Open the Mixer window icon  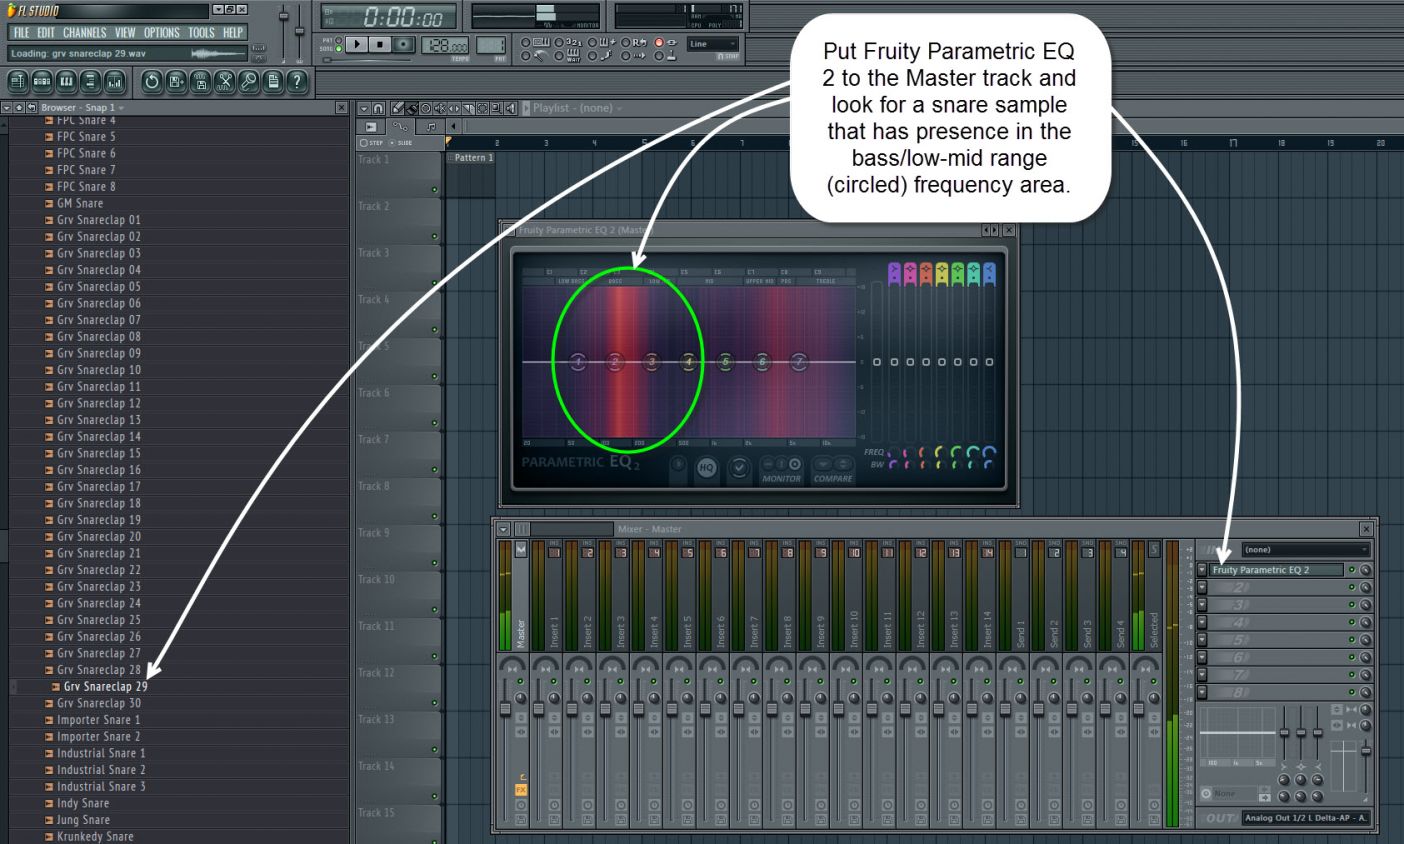[113, 83]
